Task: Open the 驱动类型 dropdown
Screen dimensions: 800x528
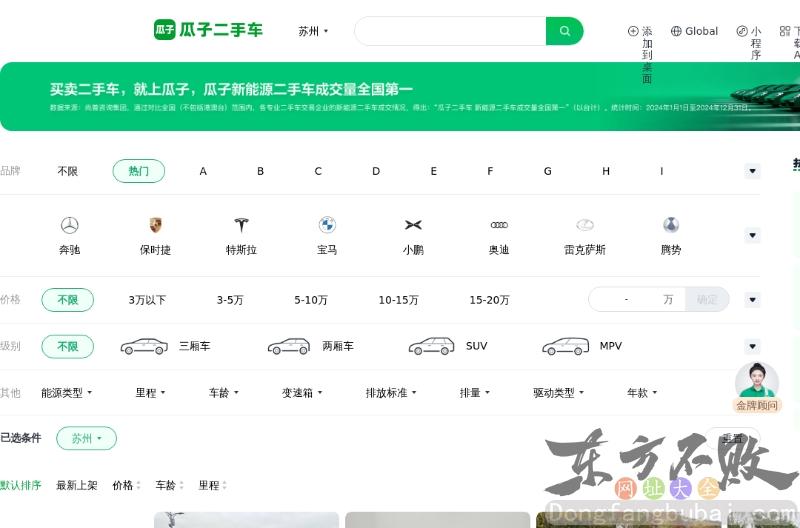Action: pyautogui.click(x=558, y=393)
